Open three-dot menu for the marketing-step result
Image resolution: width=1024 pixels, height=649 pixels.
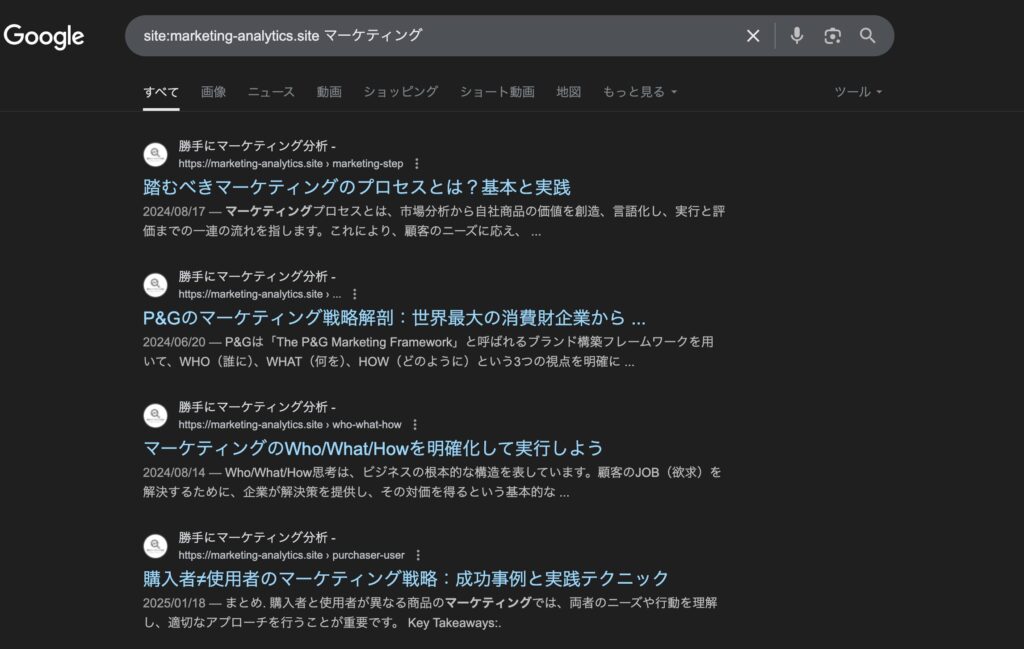(417, 163)
